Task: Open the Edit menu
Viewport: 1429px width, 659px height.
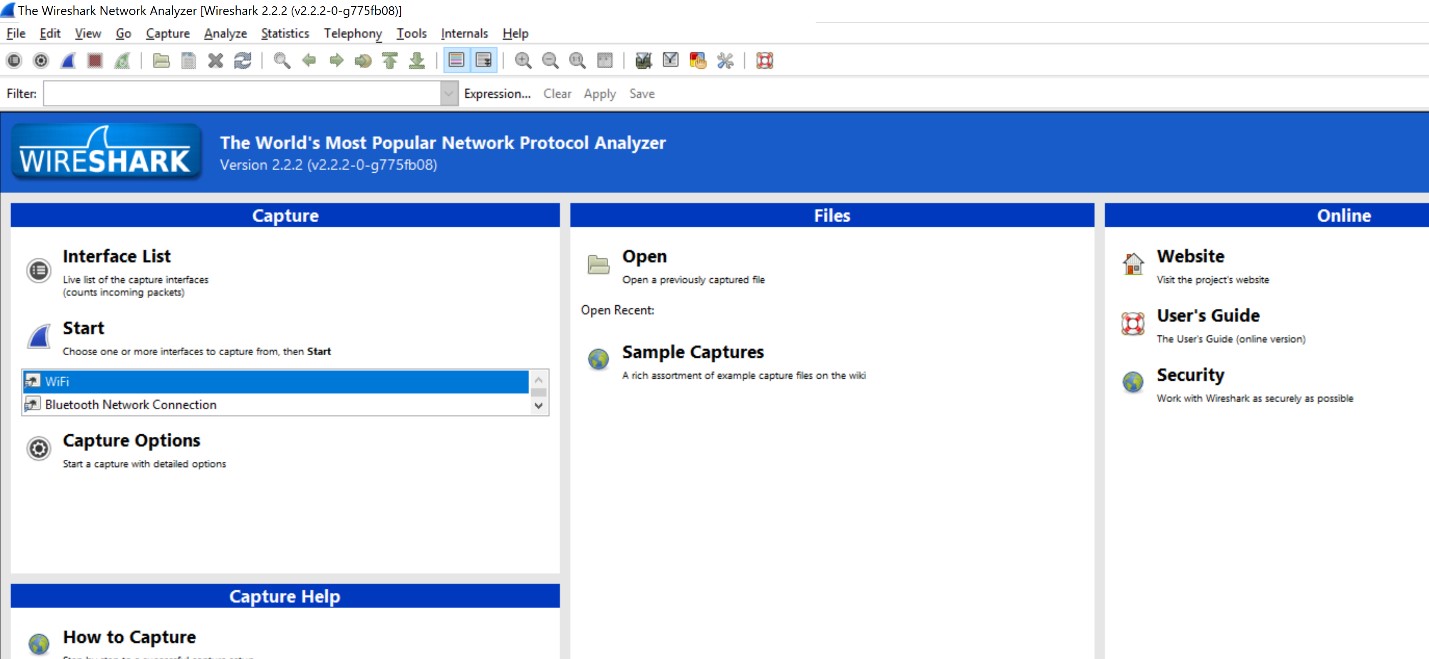Action: click(50, 33)
